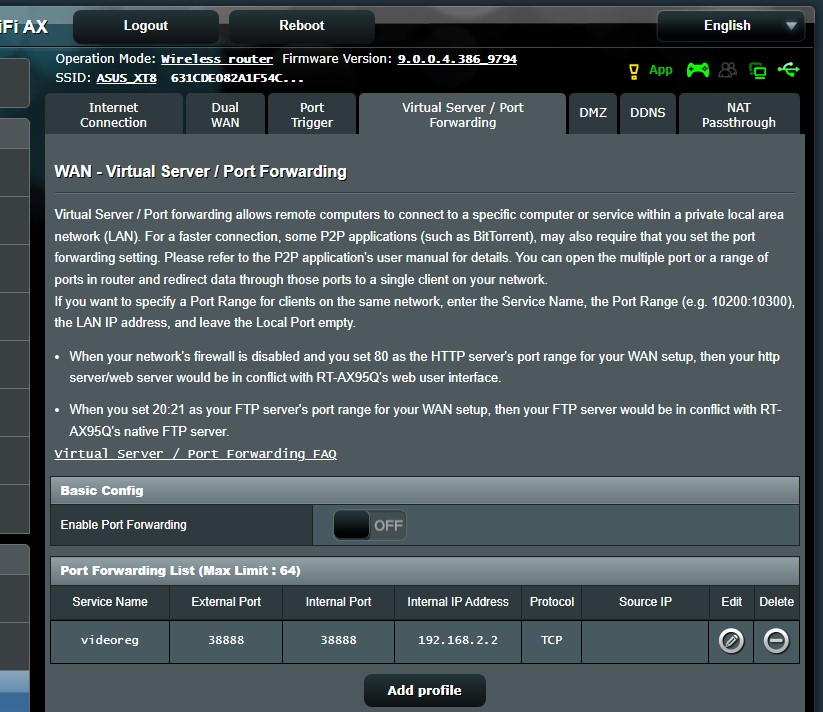This screenshot has height=712, width=823.
Task: Edit the videoreg forwarding rule
Action: pos(730,641)
